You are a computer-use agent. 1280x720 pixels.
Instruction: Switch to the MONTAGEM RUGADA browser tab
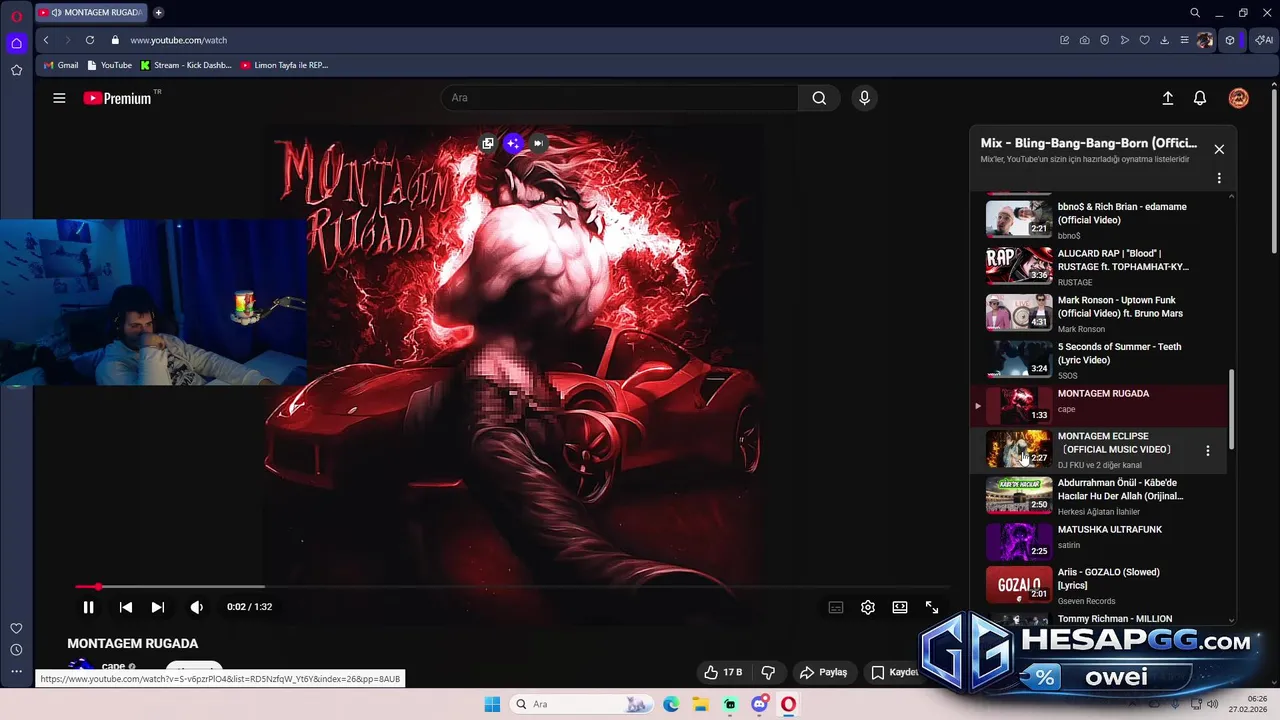(90, 13)
